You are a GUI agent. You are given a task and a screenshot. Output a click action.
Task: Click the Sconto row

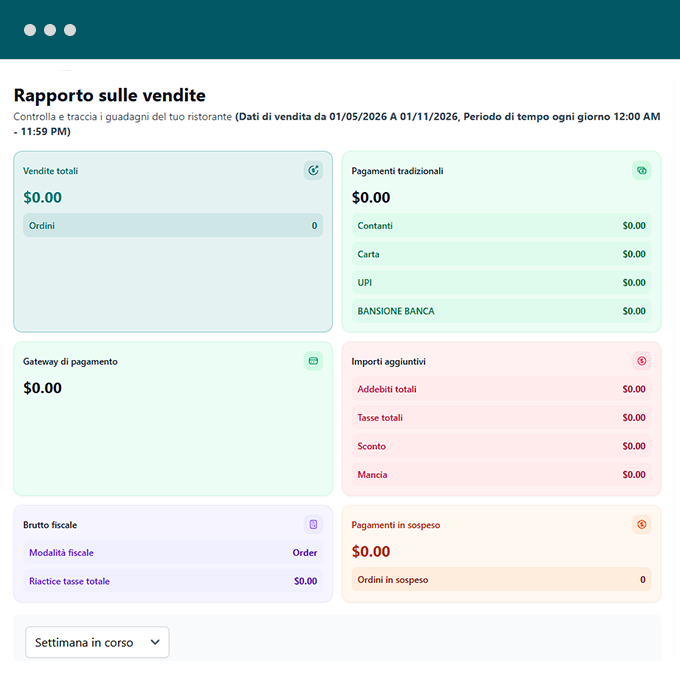click(501, 446)
